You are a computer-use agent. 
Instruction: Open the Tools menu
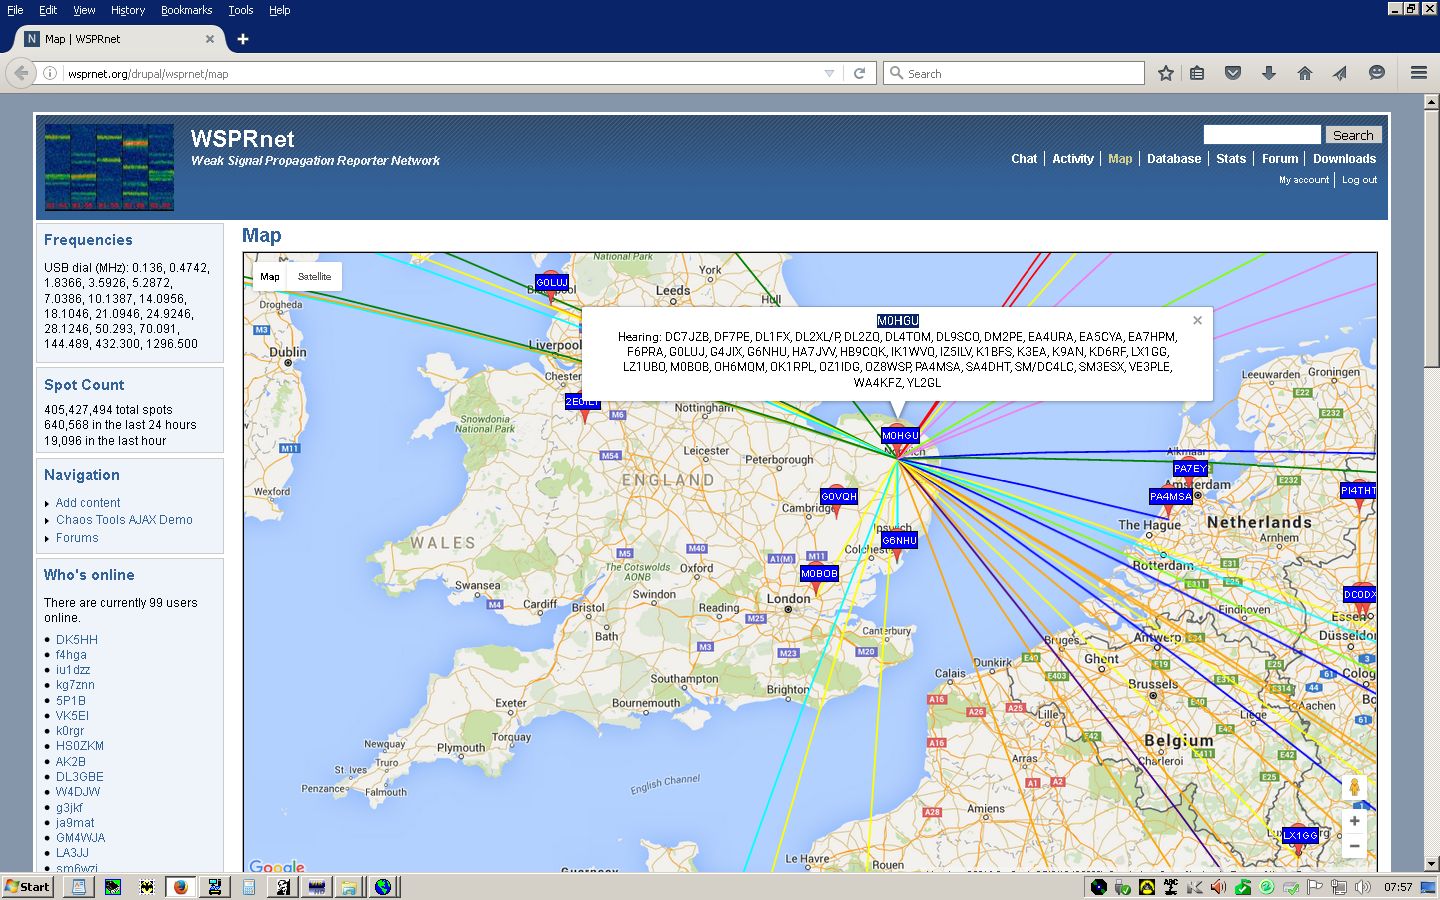(x=241, y=10)
